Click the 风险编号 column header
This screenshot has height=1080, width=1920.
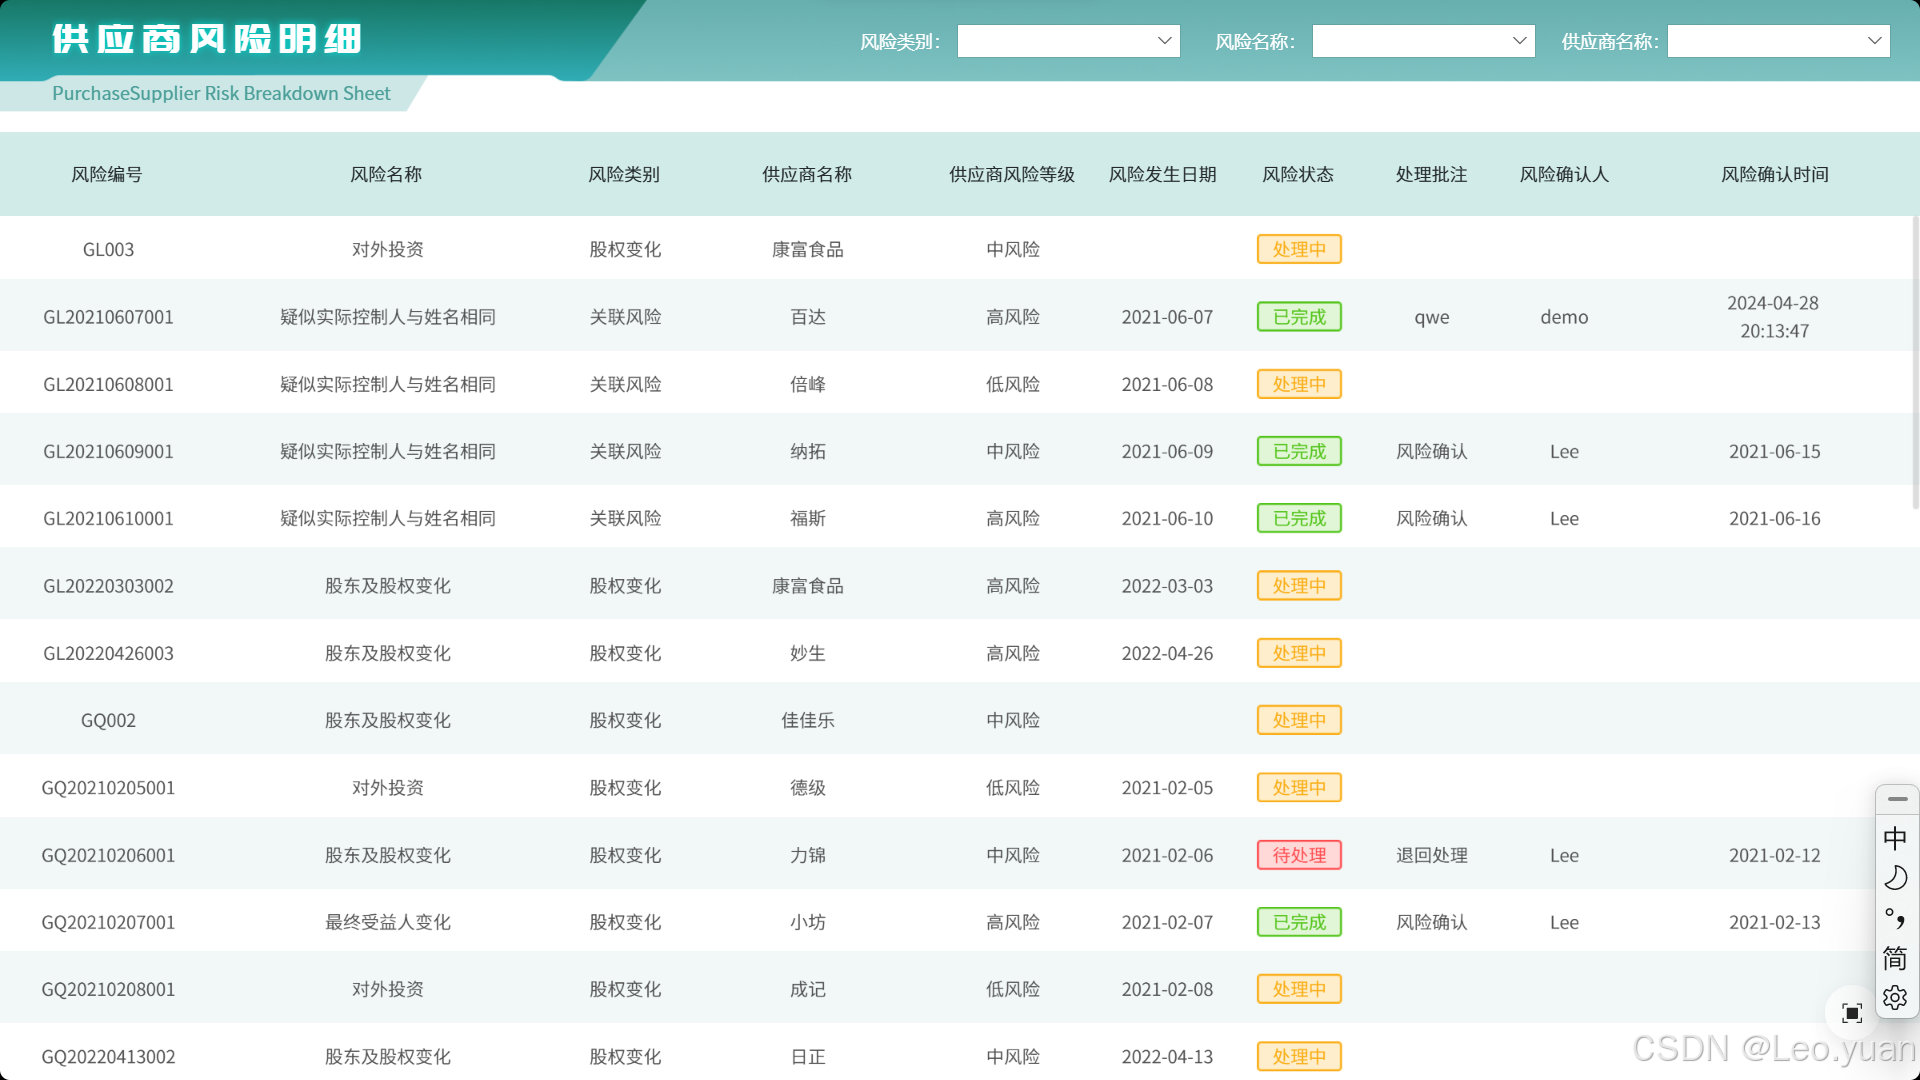(107, 174)
